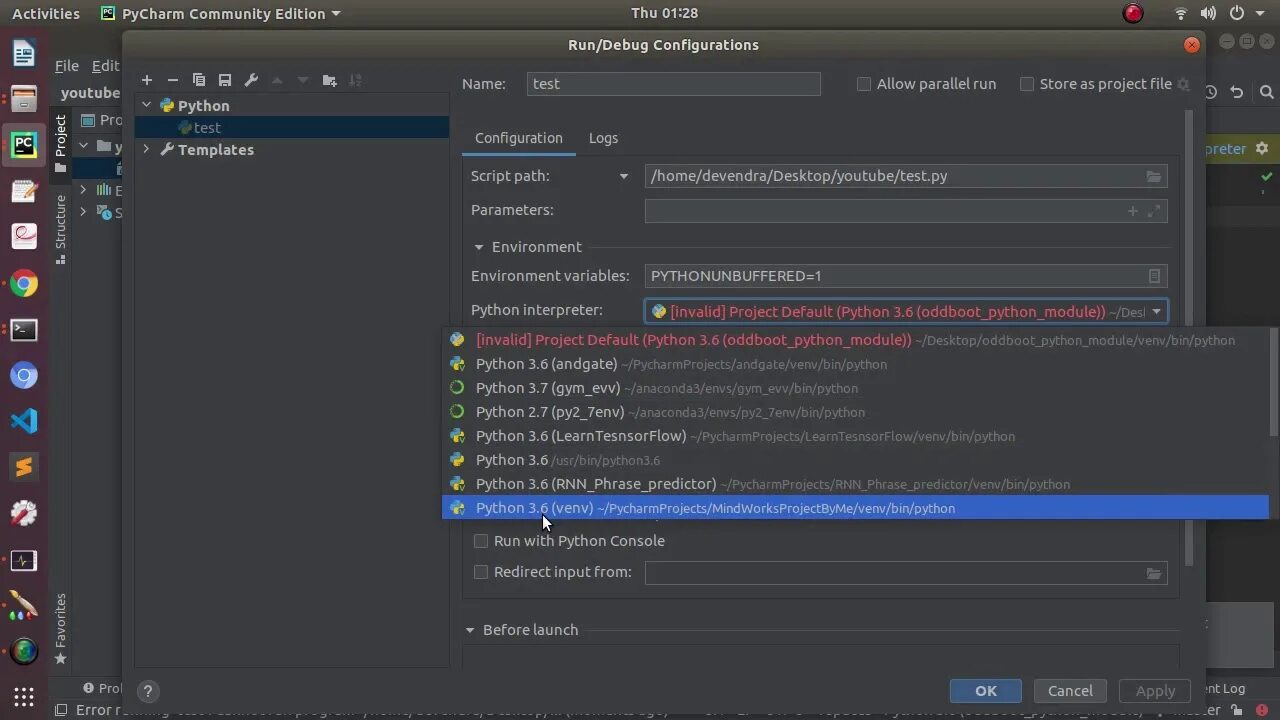This screenshot has width=1280, height=720.
Task: Click the Apply button
Action: [1155, 691]
